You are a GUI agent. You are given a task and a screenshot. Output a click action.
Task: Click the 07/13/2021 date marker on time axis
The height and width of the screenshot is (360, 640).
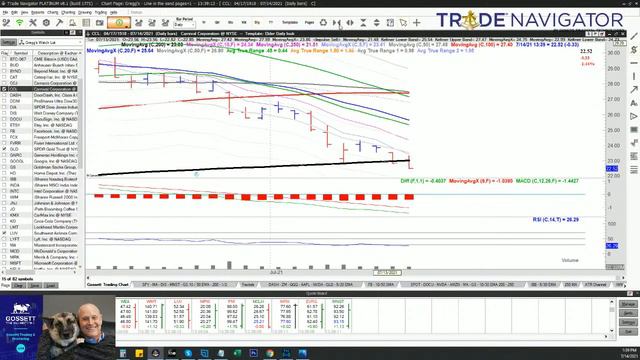pyautogui.click(x=387, y=272)
